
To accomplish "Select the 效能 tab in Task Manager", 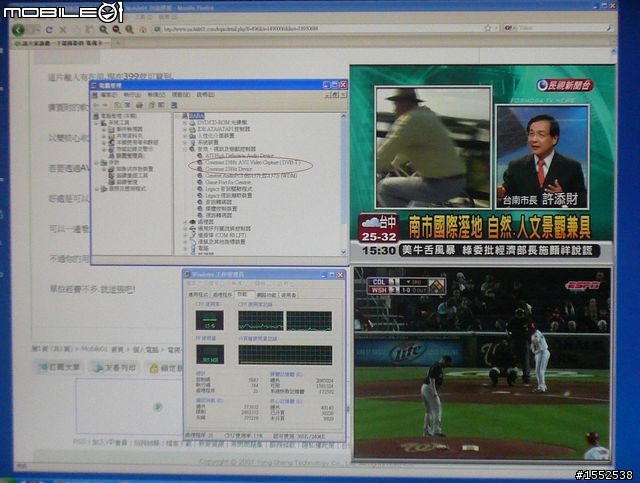I will (x=244, y=294).
